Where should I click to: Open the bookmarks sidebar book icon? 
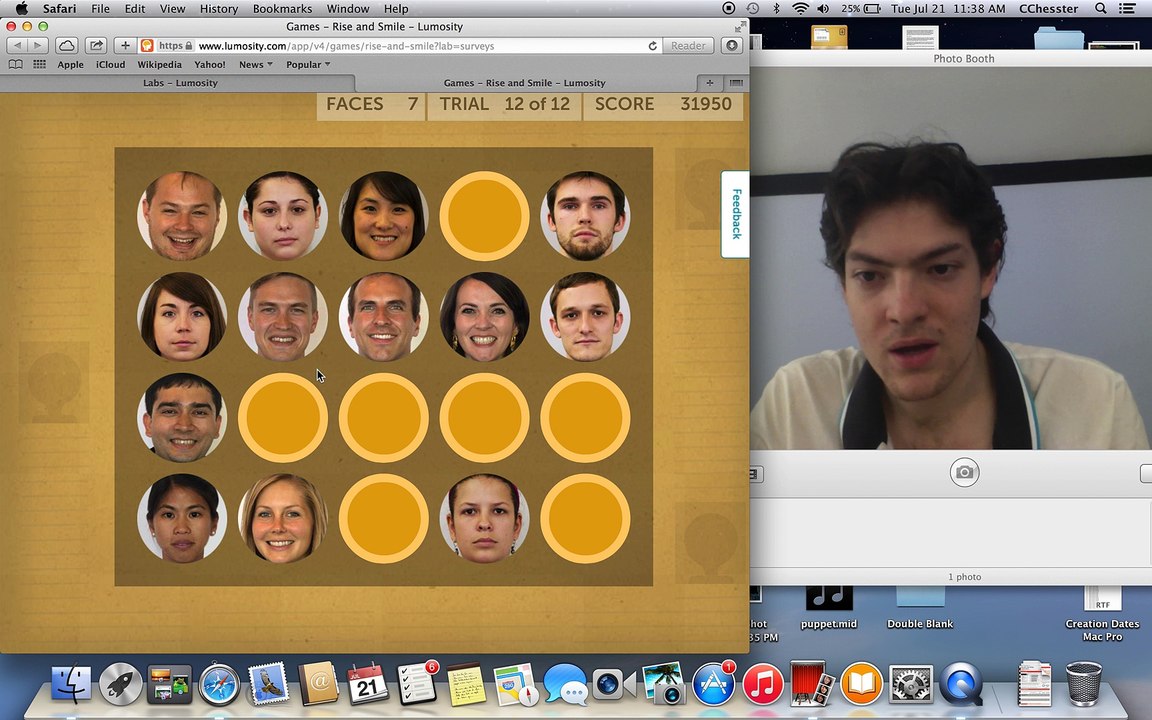15,65
